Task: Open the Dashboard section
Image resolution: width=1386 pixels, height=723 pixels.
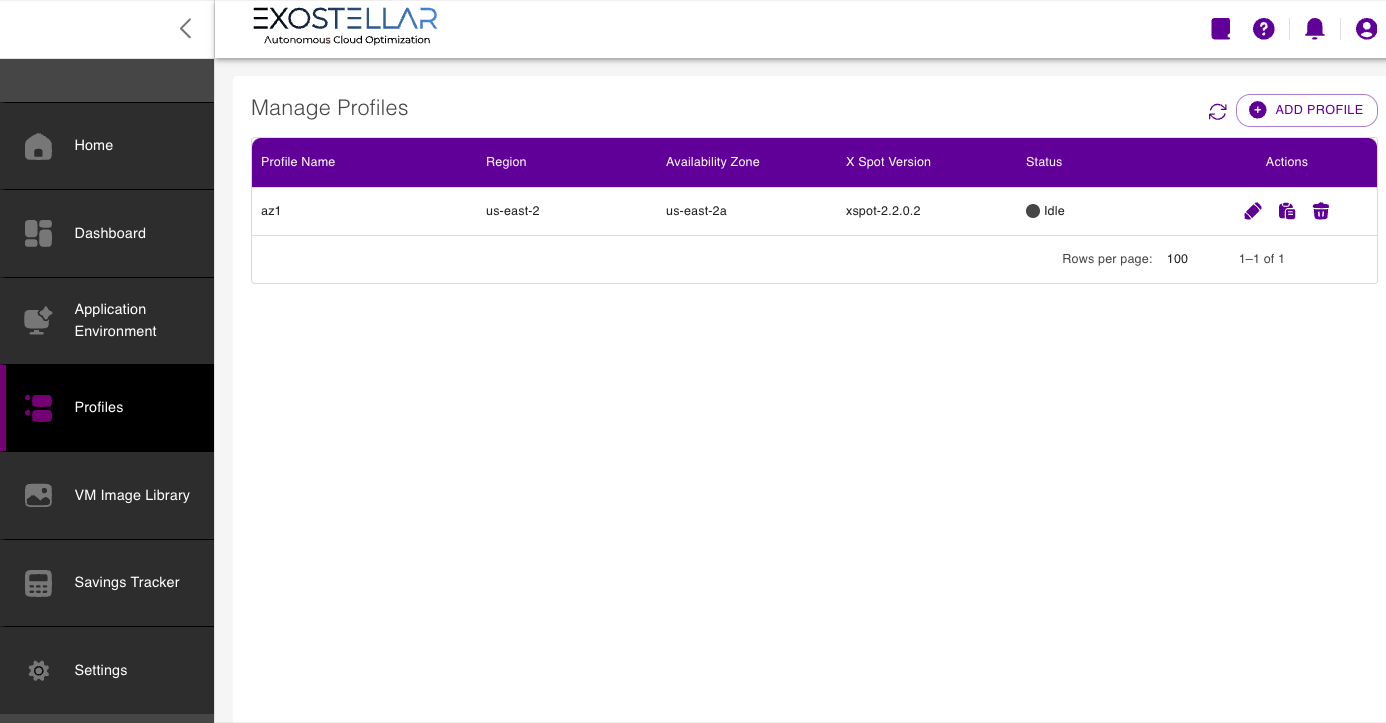Action: click(x=109, y=233)
